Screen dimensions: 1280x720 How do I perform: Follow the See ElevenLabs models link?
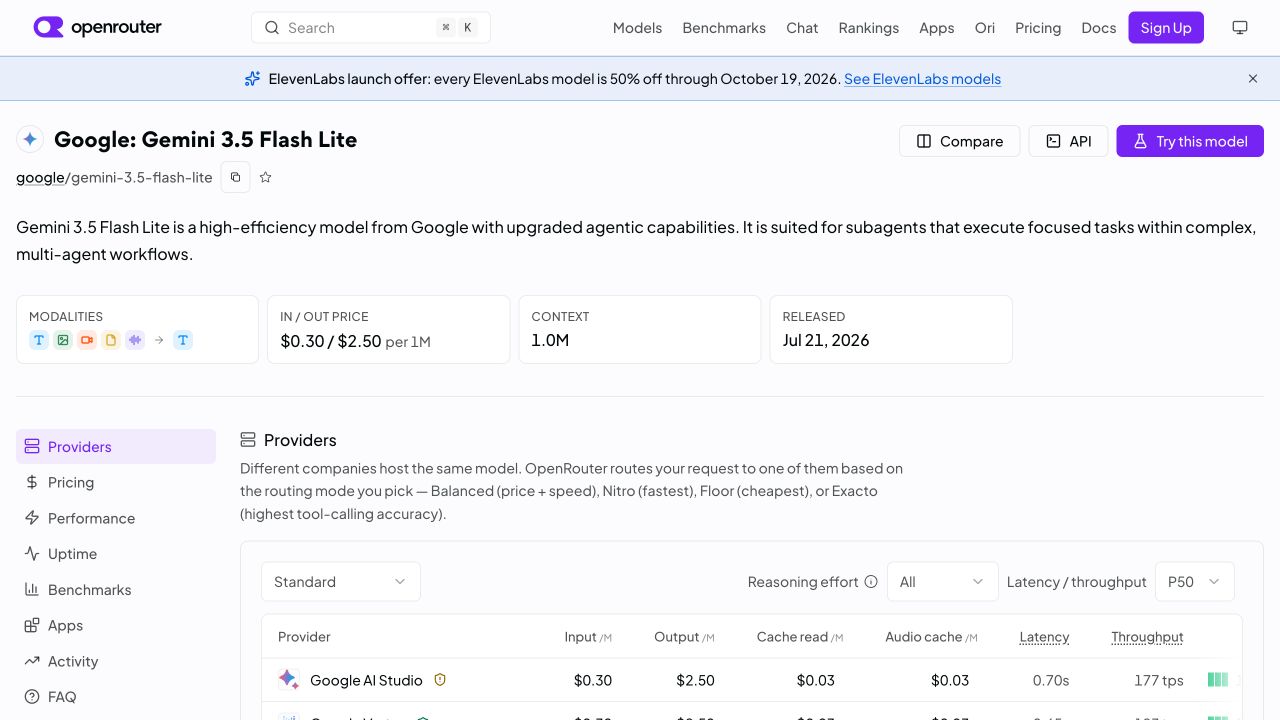(x=922, y=78)
